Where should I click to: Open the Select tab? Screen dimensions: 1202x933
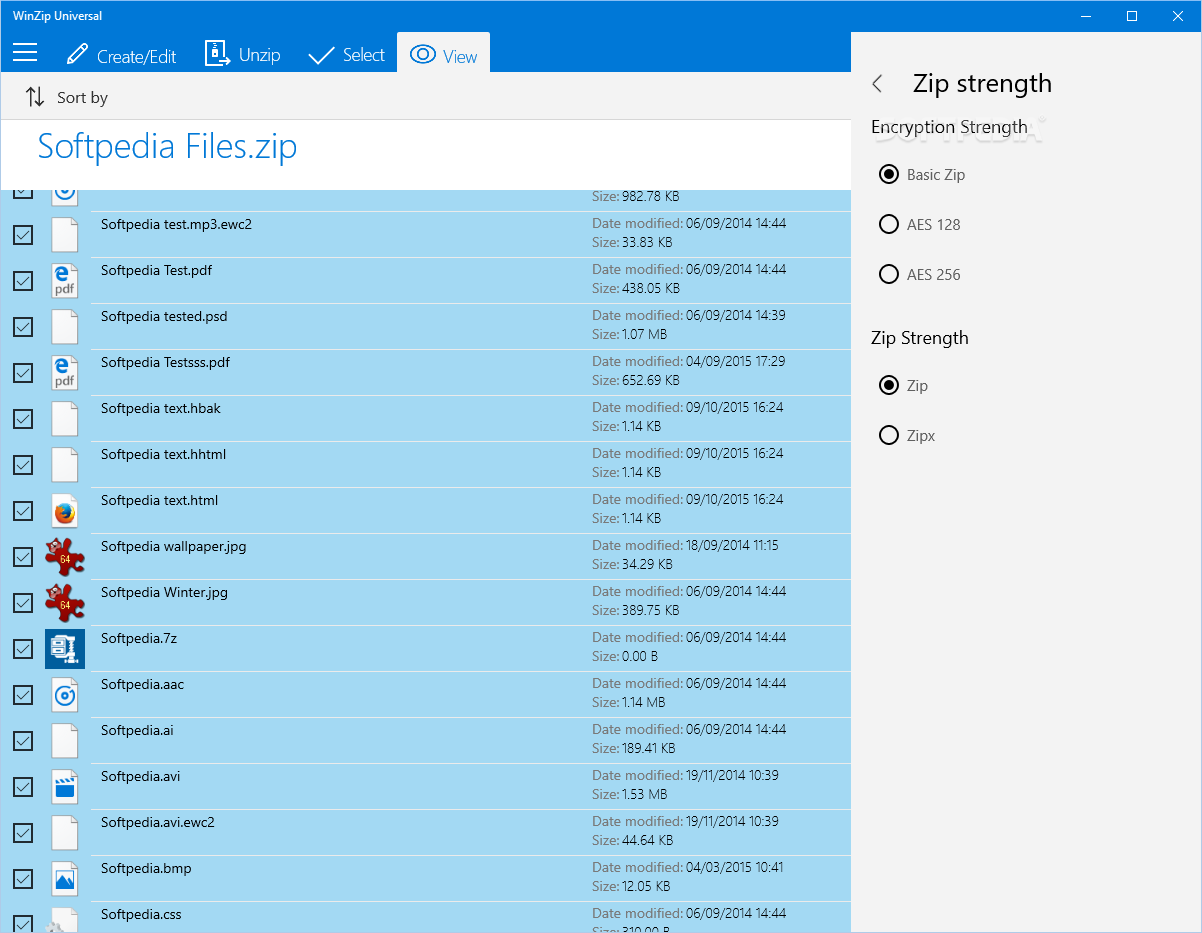tap(346, 54)
